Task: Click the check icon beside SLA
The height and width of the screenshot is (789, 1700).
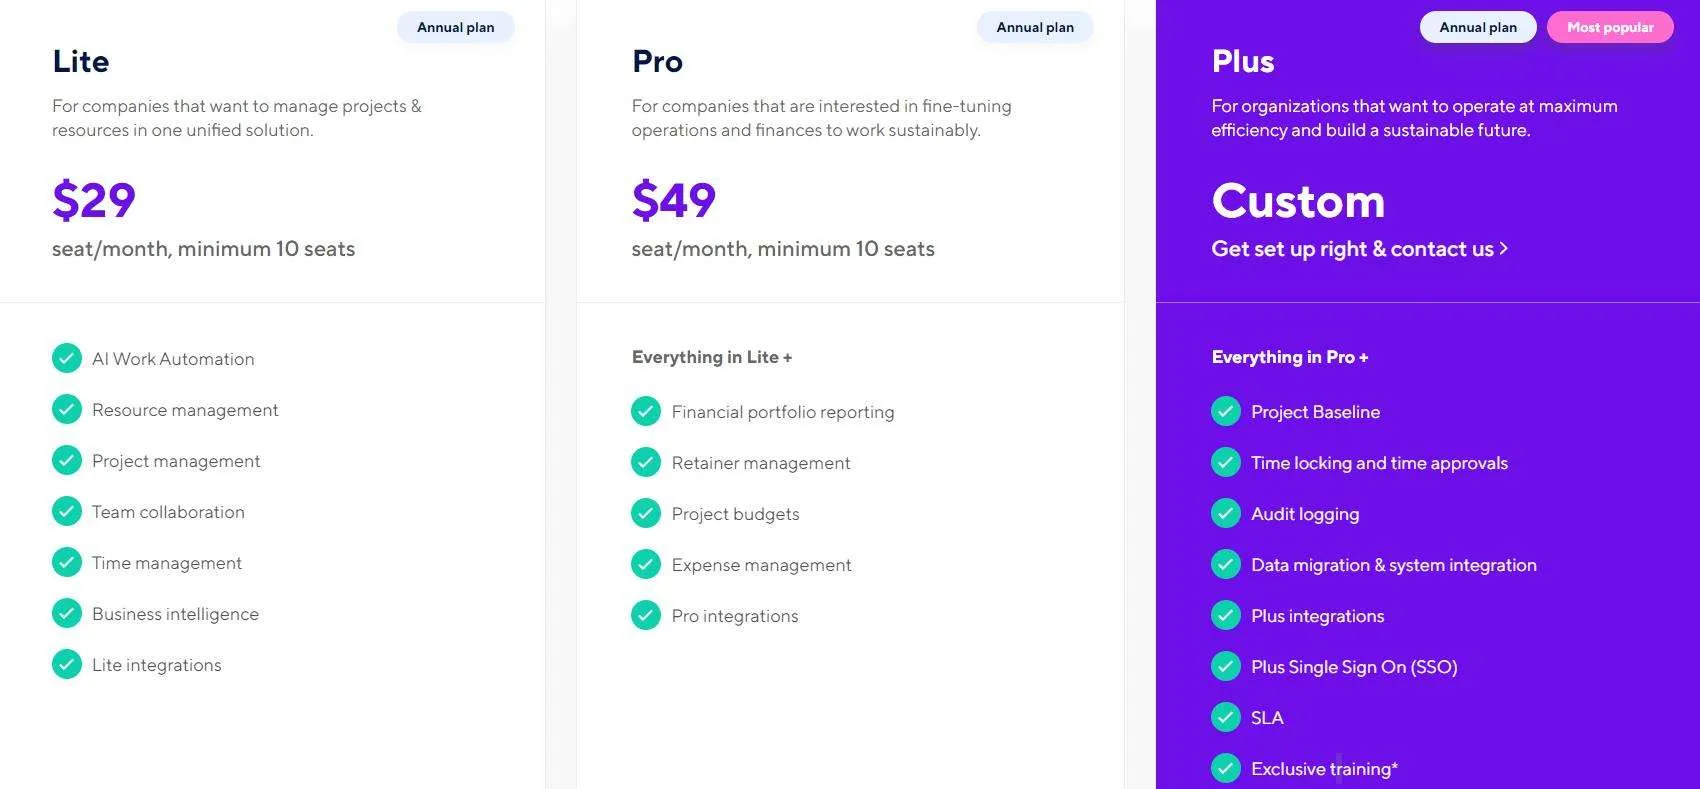Action: coord(1226,717)
